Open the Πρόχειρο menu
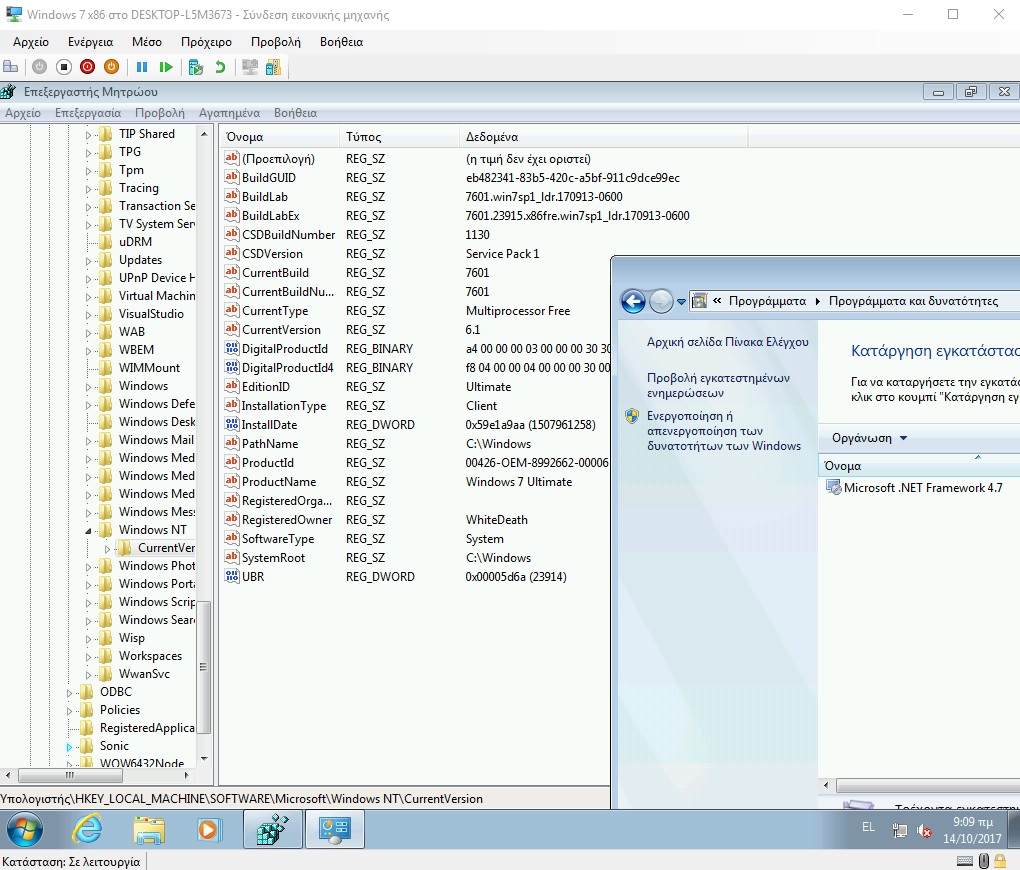The height and width of the screenshot is (870, 1020). 206,42
